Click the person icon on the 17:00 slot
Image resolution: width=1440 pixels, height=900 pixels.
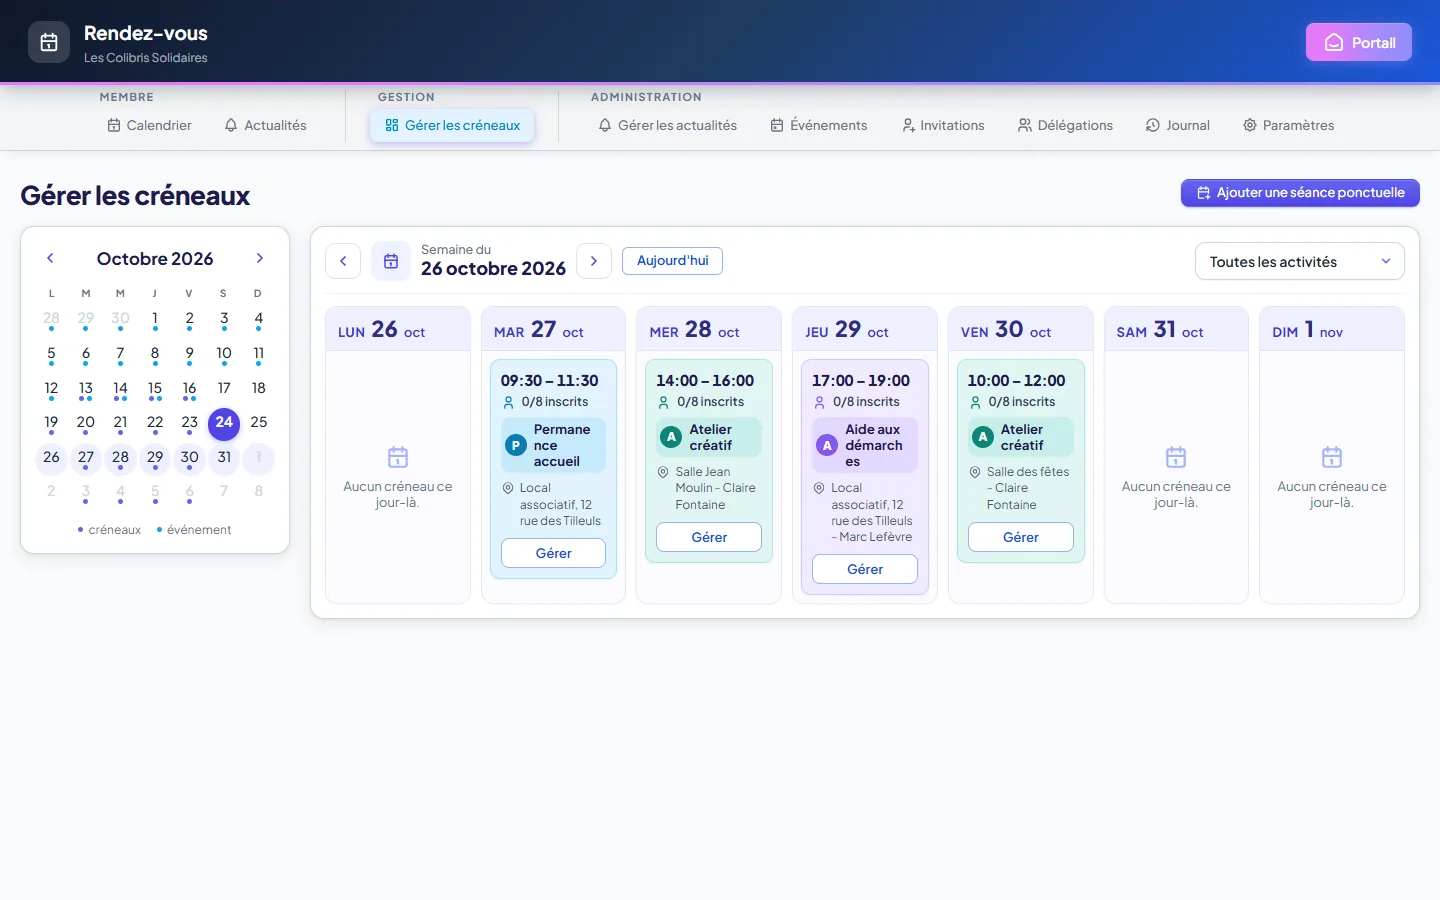(820, 402)
